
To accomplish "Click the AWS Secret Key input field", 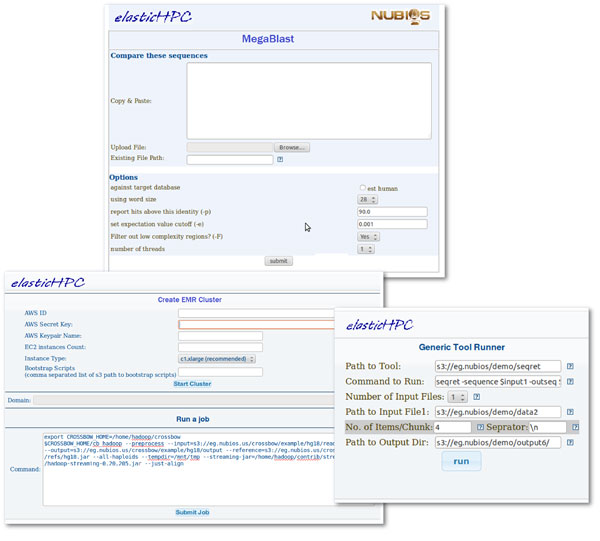I will coord(256,325).
